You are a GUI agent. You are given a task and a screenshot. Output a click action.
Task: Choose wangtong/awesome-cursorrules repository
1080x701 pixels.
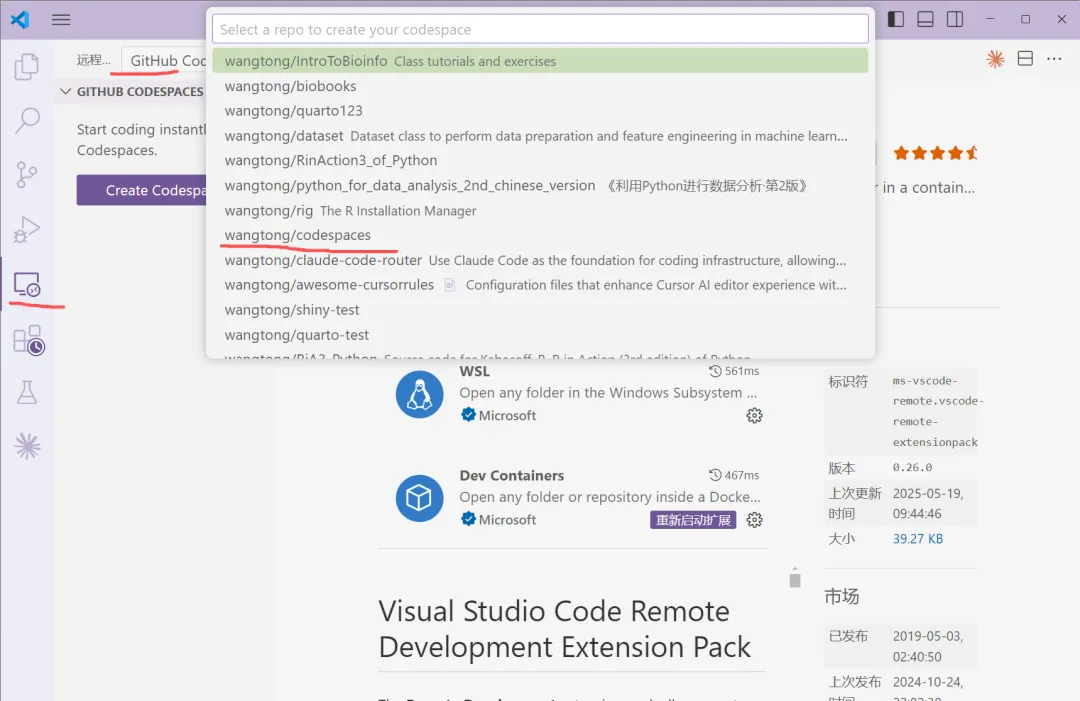[540, 285]
